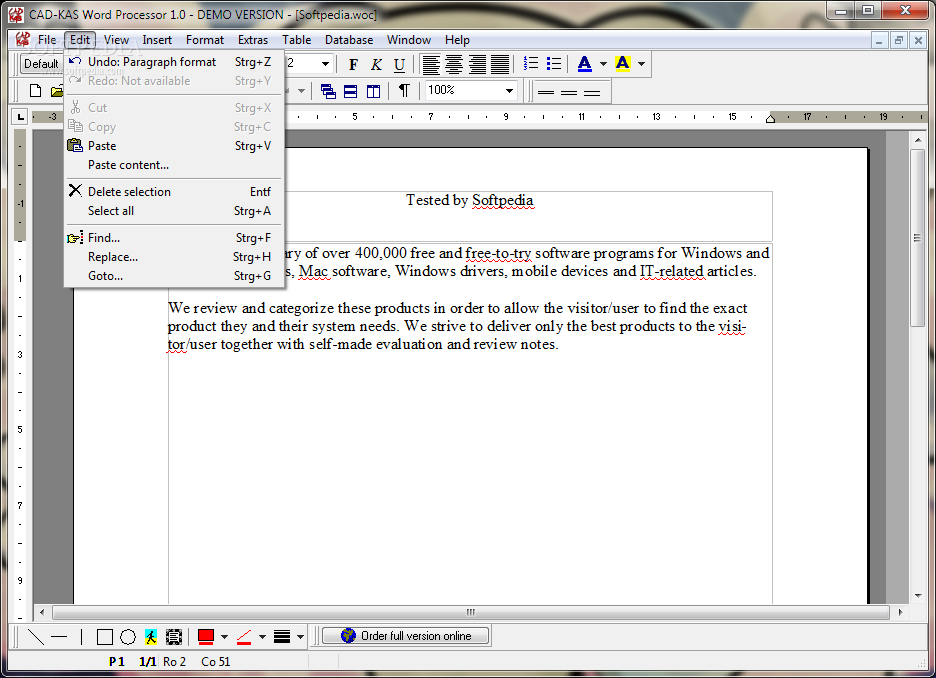
Task: Select the ellipse drawing tool
Action: coord(128,637)
